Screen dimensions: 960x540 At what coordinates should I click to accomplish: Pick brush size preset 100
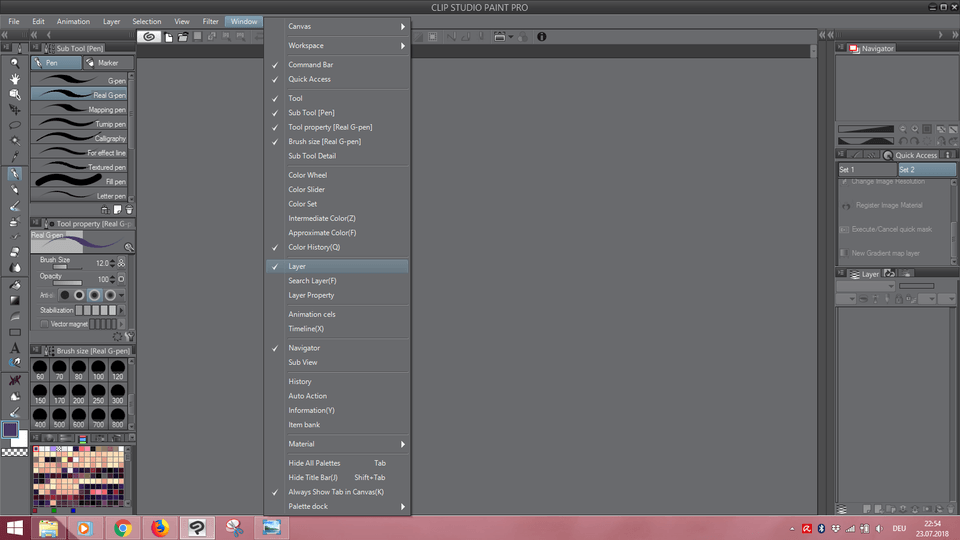[x=99, y=370]
